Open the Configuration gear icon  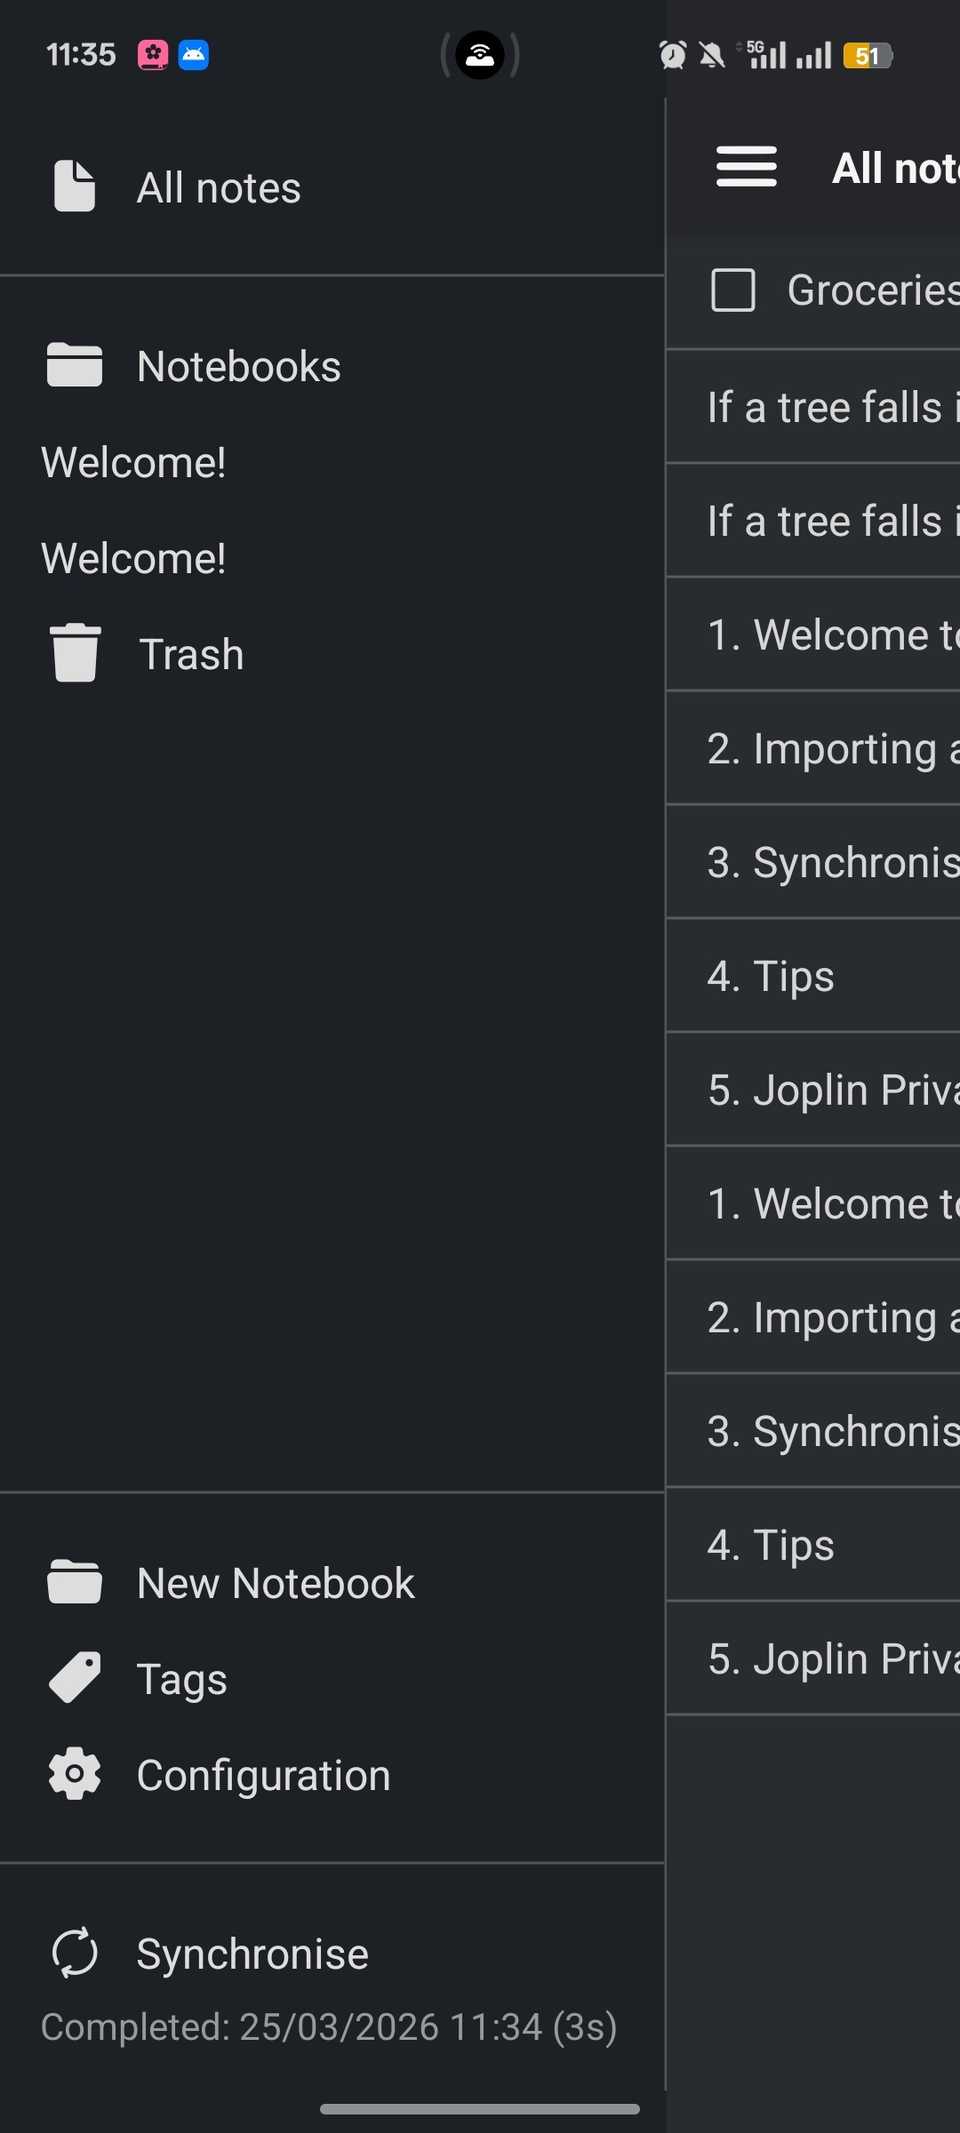(x=74, y=1775)
